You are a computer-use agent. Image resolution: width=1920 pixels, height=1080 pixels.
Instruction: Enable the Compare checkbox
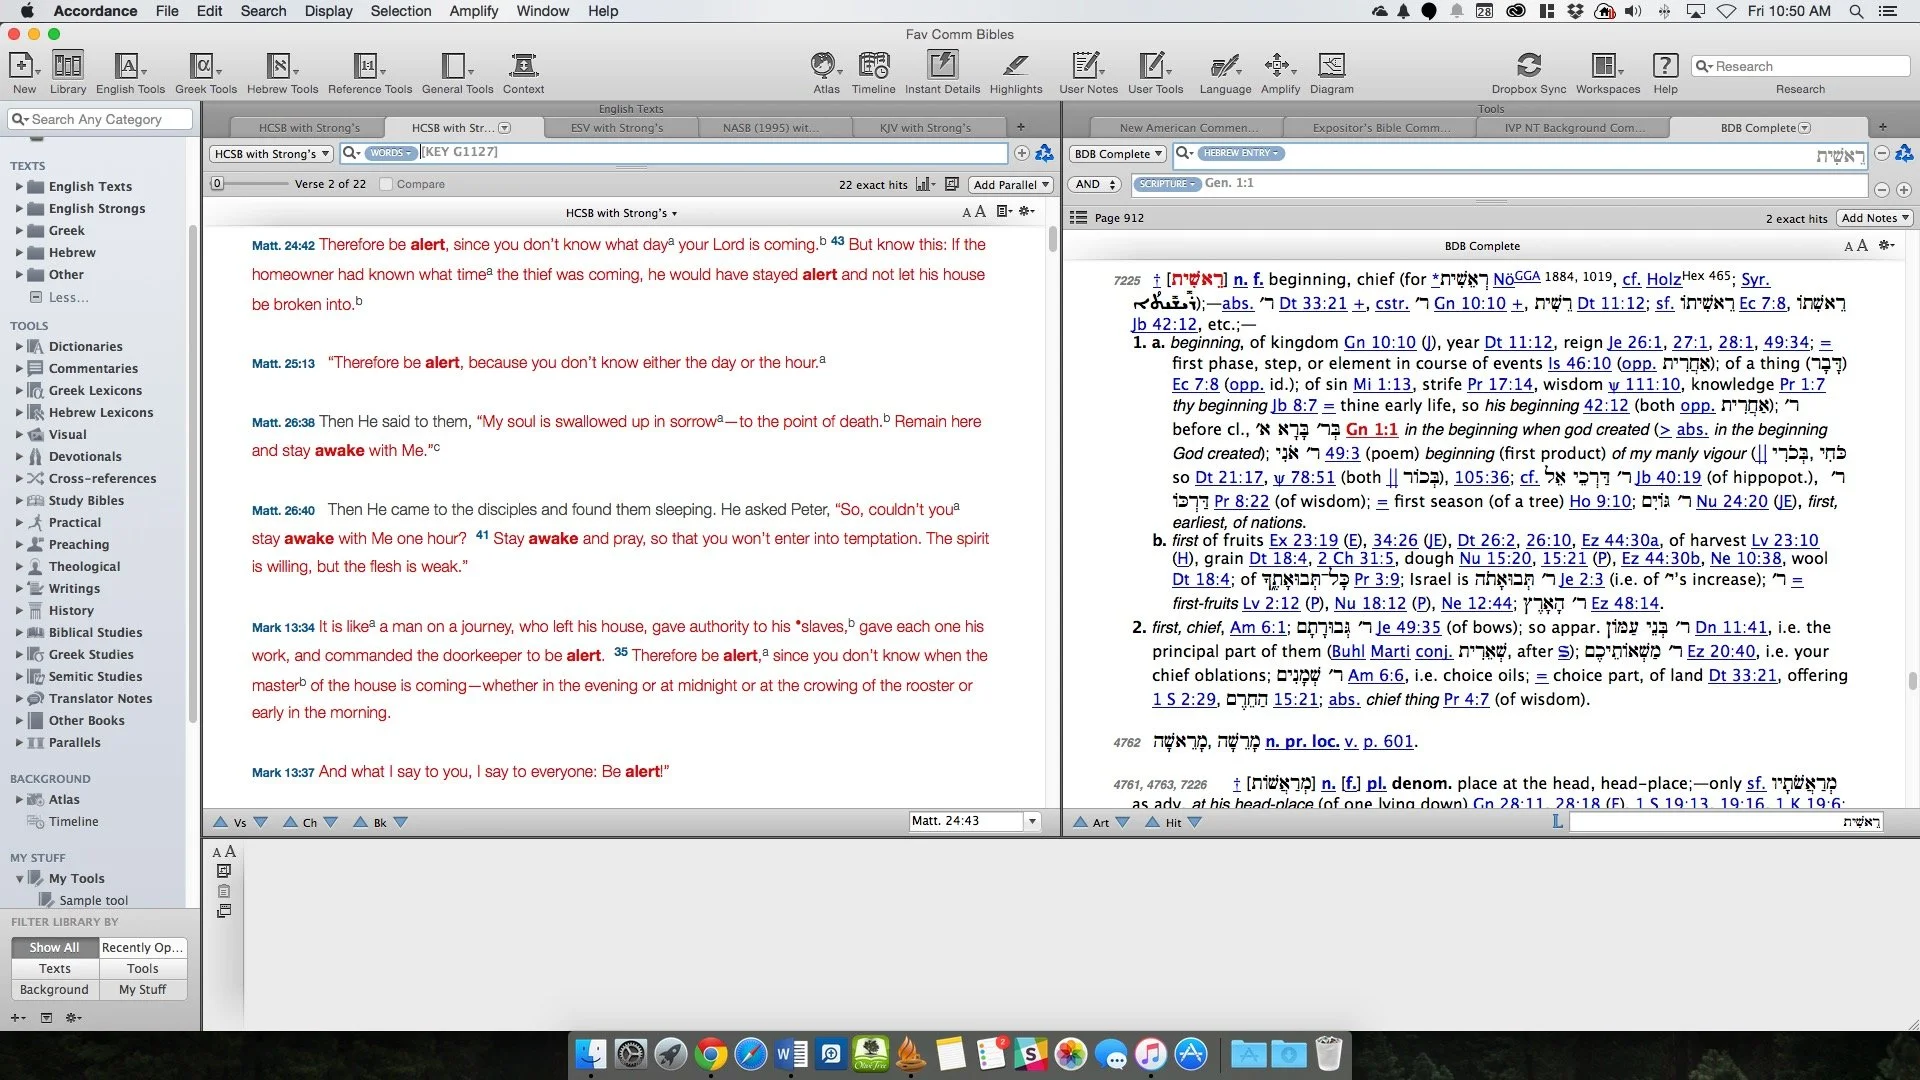[386, 184]
